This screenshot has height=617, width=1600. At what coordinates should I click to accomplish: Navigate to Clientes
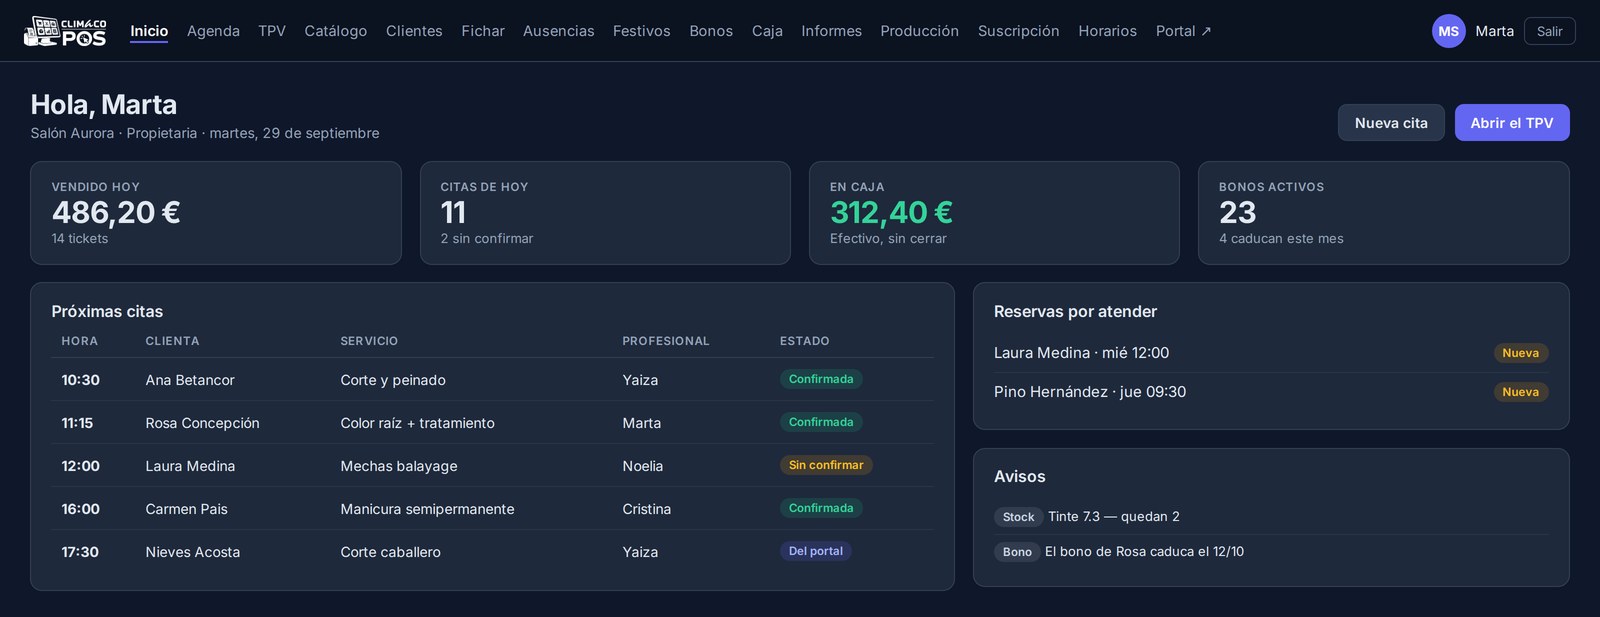click(x=414, y=31)
